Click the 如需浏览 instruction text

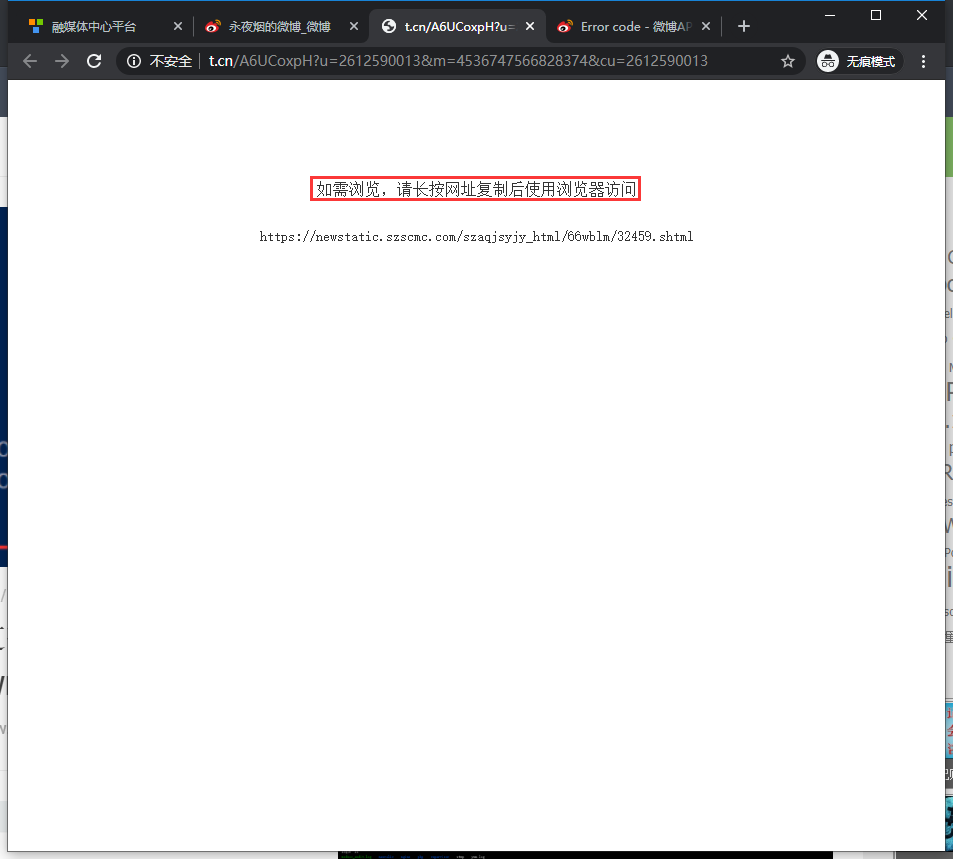476,189
